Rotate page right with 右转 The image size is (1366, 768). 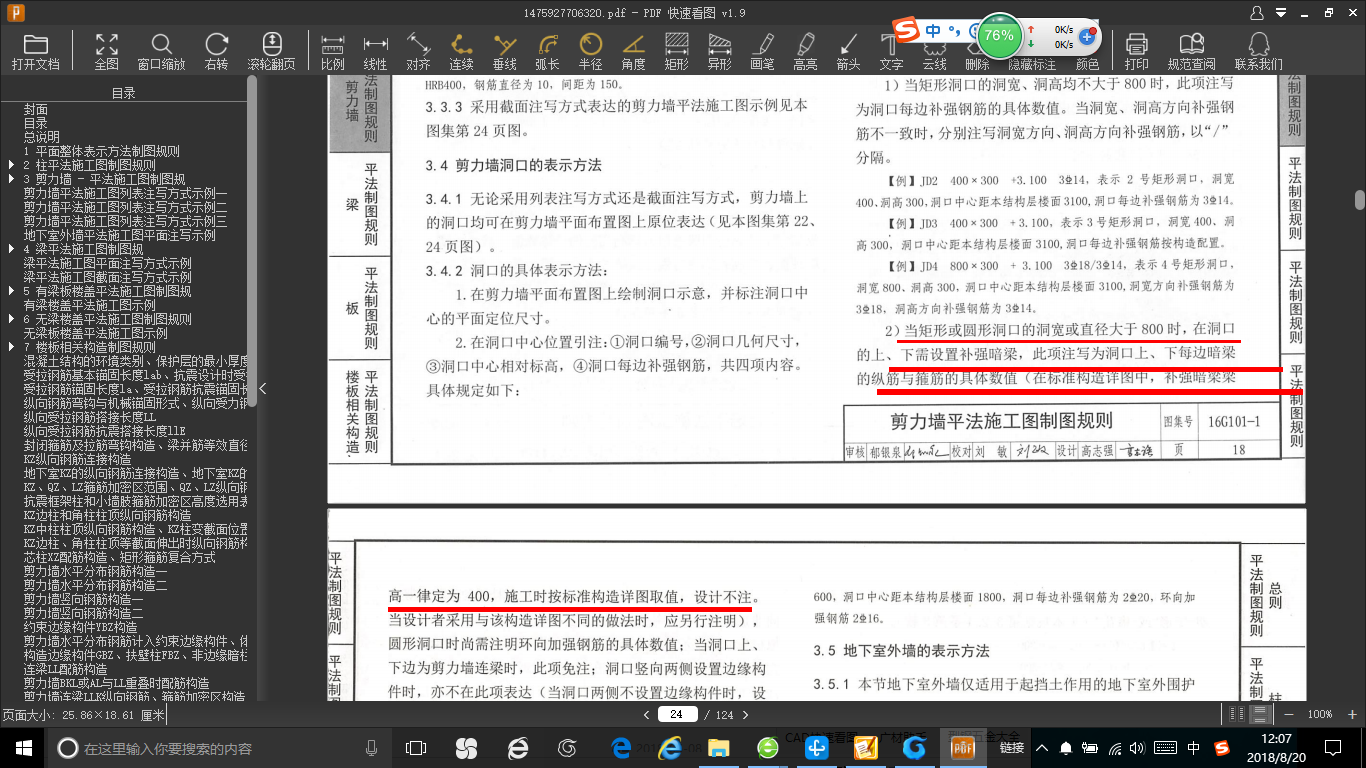click(x=216, y=51)
